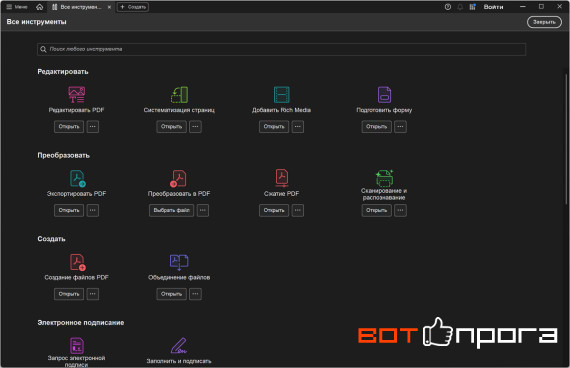Click the Преобразовать в PDF tool icon
This screenshot has height=368, width=570.
(178, 179)
